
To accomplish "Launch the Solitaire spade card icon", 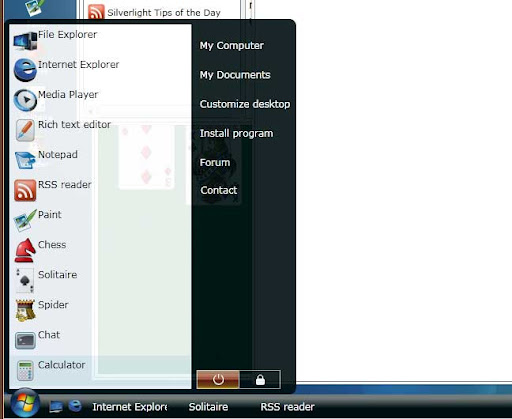I will pyautogui.click(x=25, y=280).
